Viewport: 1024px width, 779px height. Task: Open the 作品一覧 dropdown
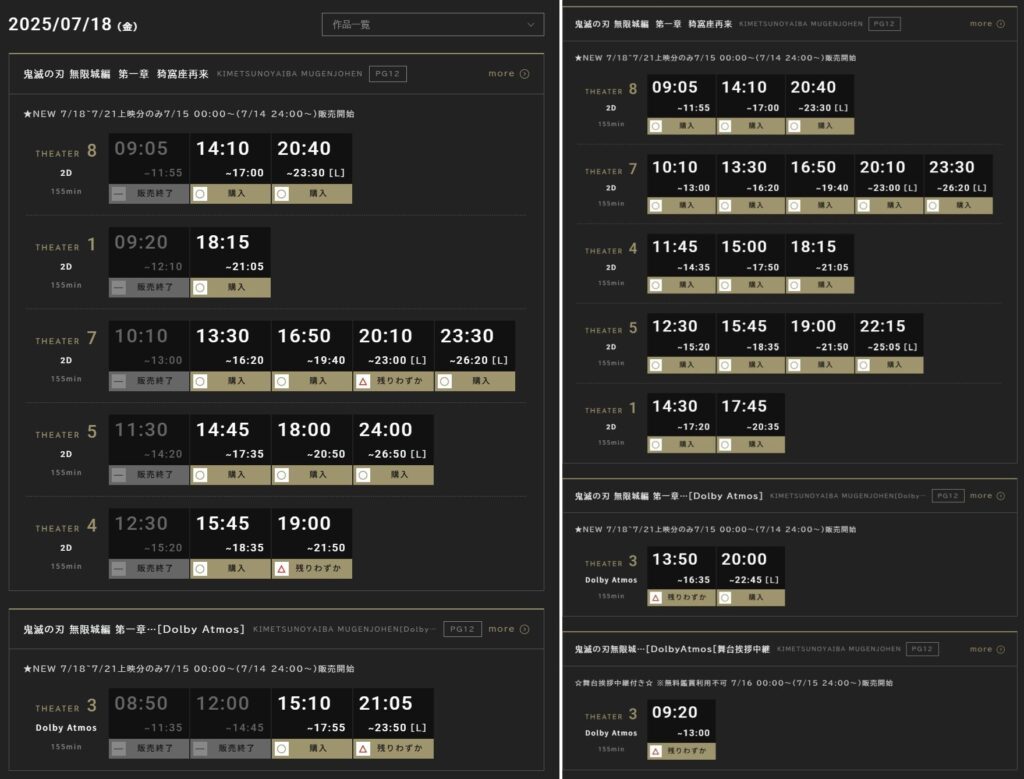(x=432, y=24)
